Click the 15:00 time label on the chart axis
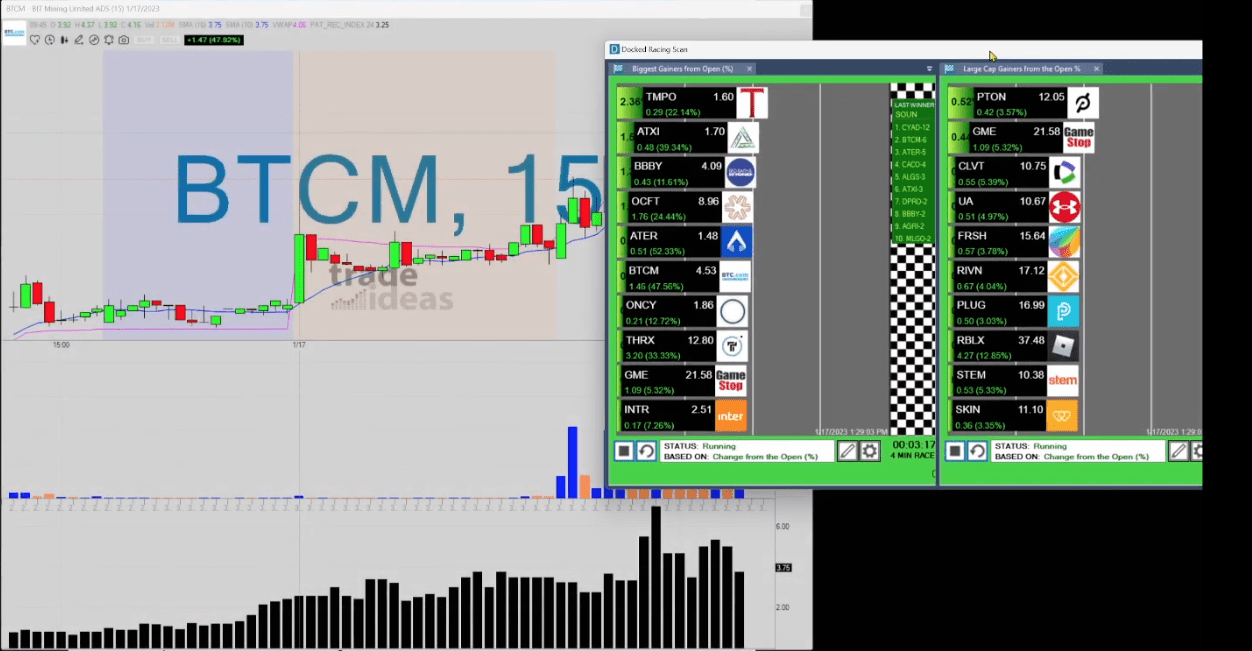Image resolution: width=1252 pixels, height=651 pixels. (61, 345)
